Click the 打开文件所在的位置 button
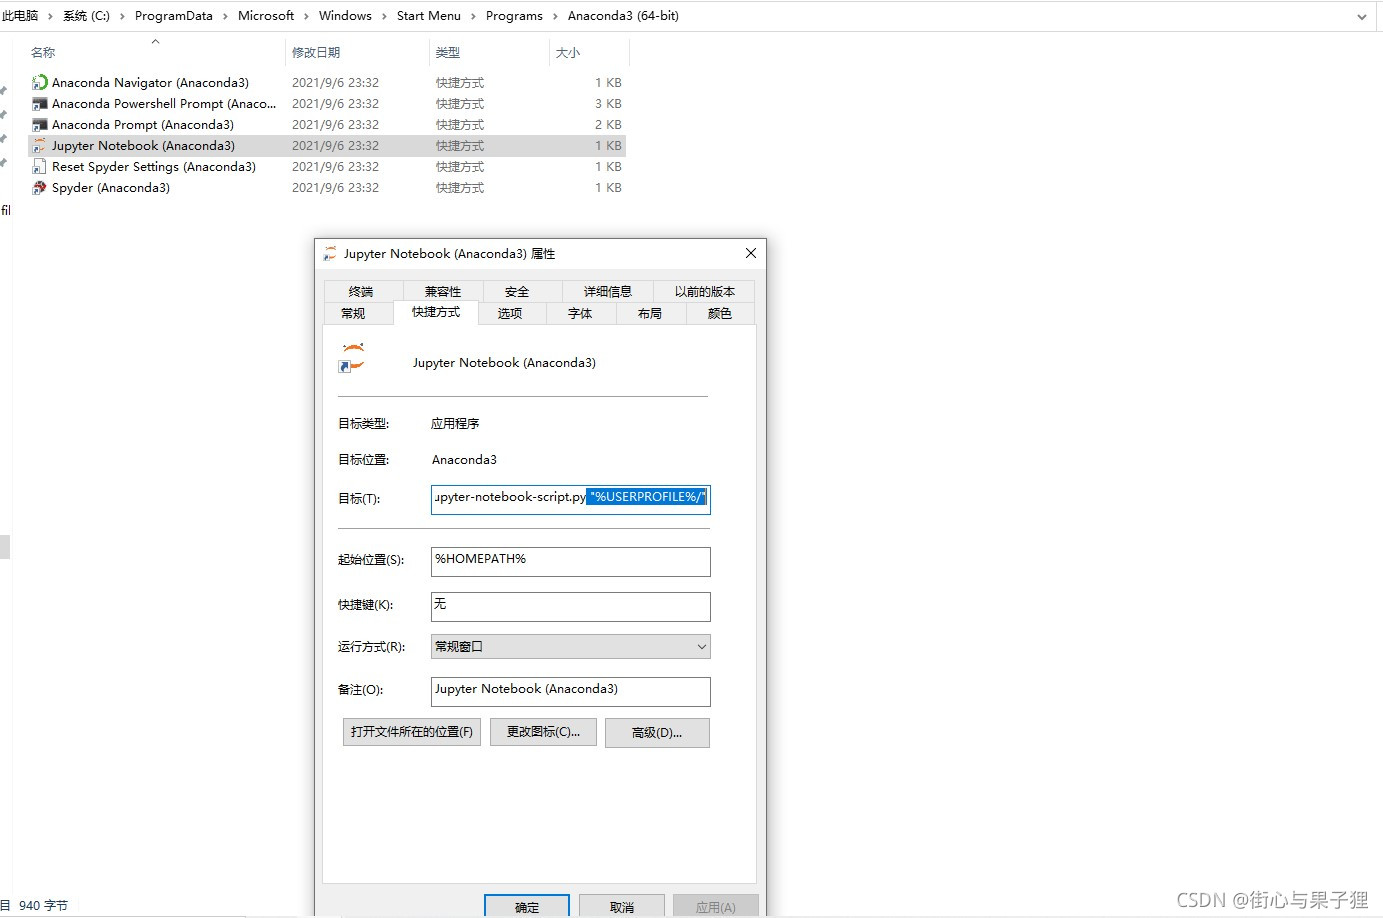The height and width of the screenshot is (918, 1383). click(x=412, y=732)
